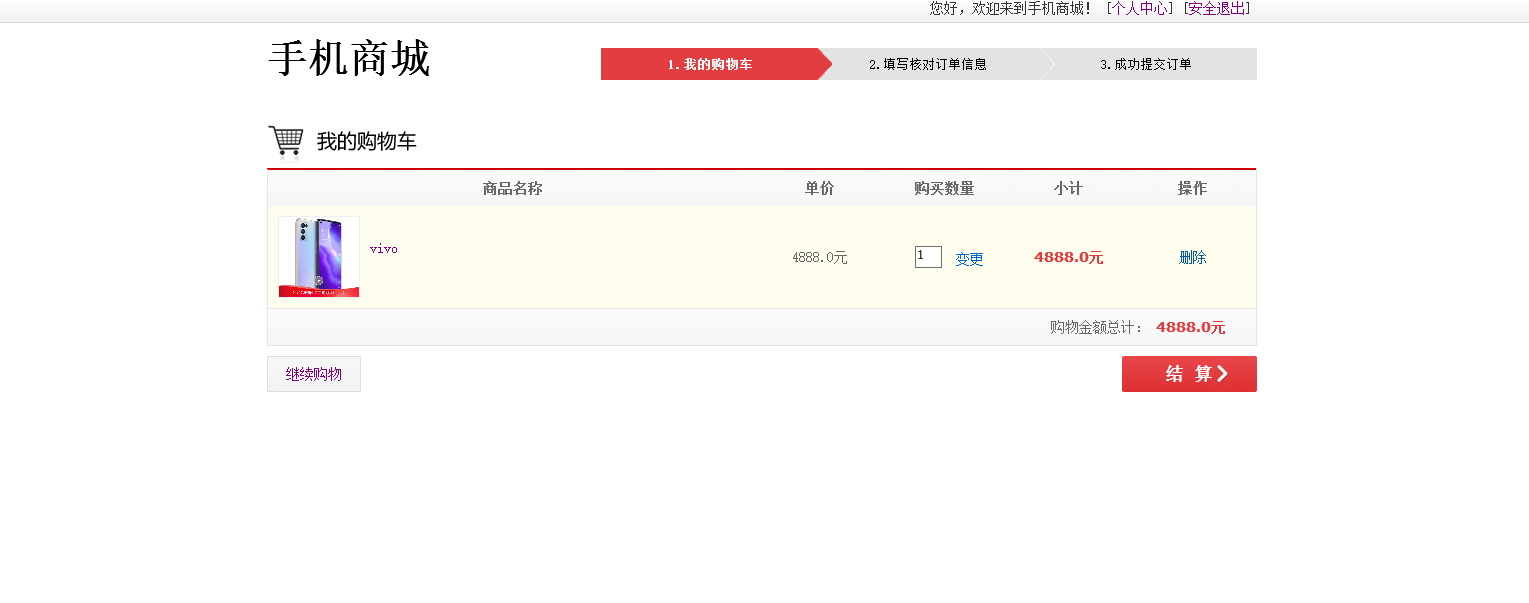
Task: Click the 手机商城 site logo title
Action: (x=349, y=59)
